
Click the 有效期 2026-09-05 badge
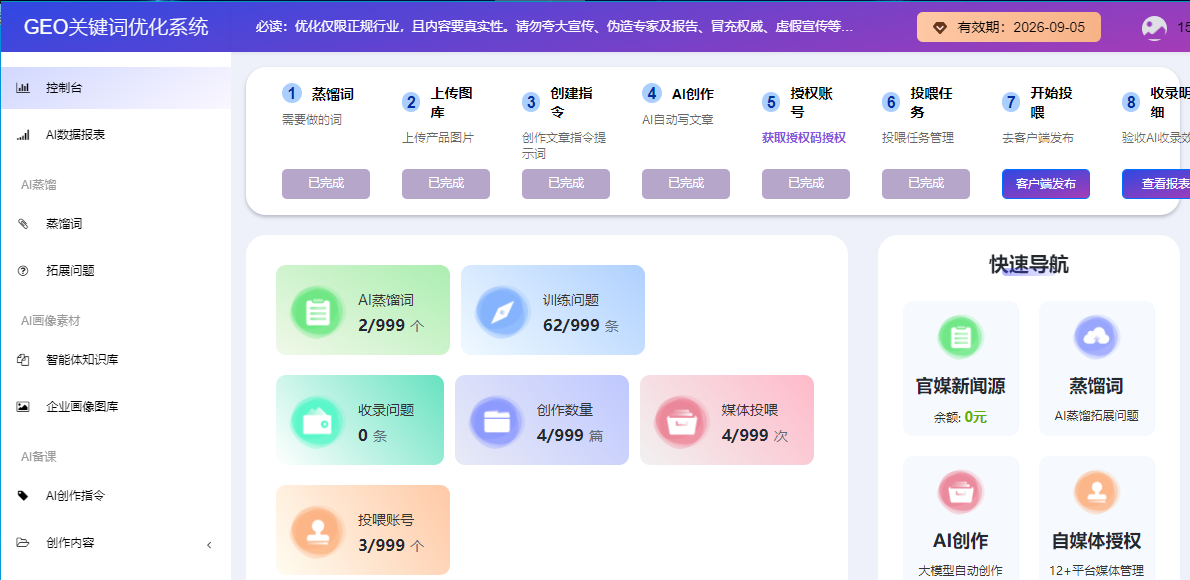(x=1008, y=27)
